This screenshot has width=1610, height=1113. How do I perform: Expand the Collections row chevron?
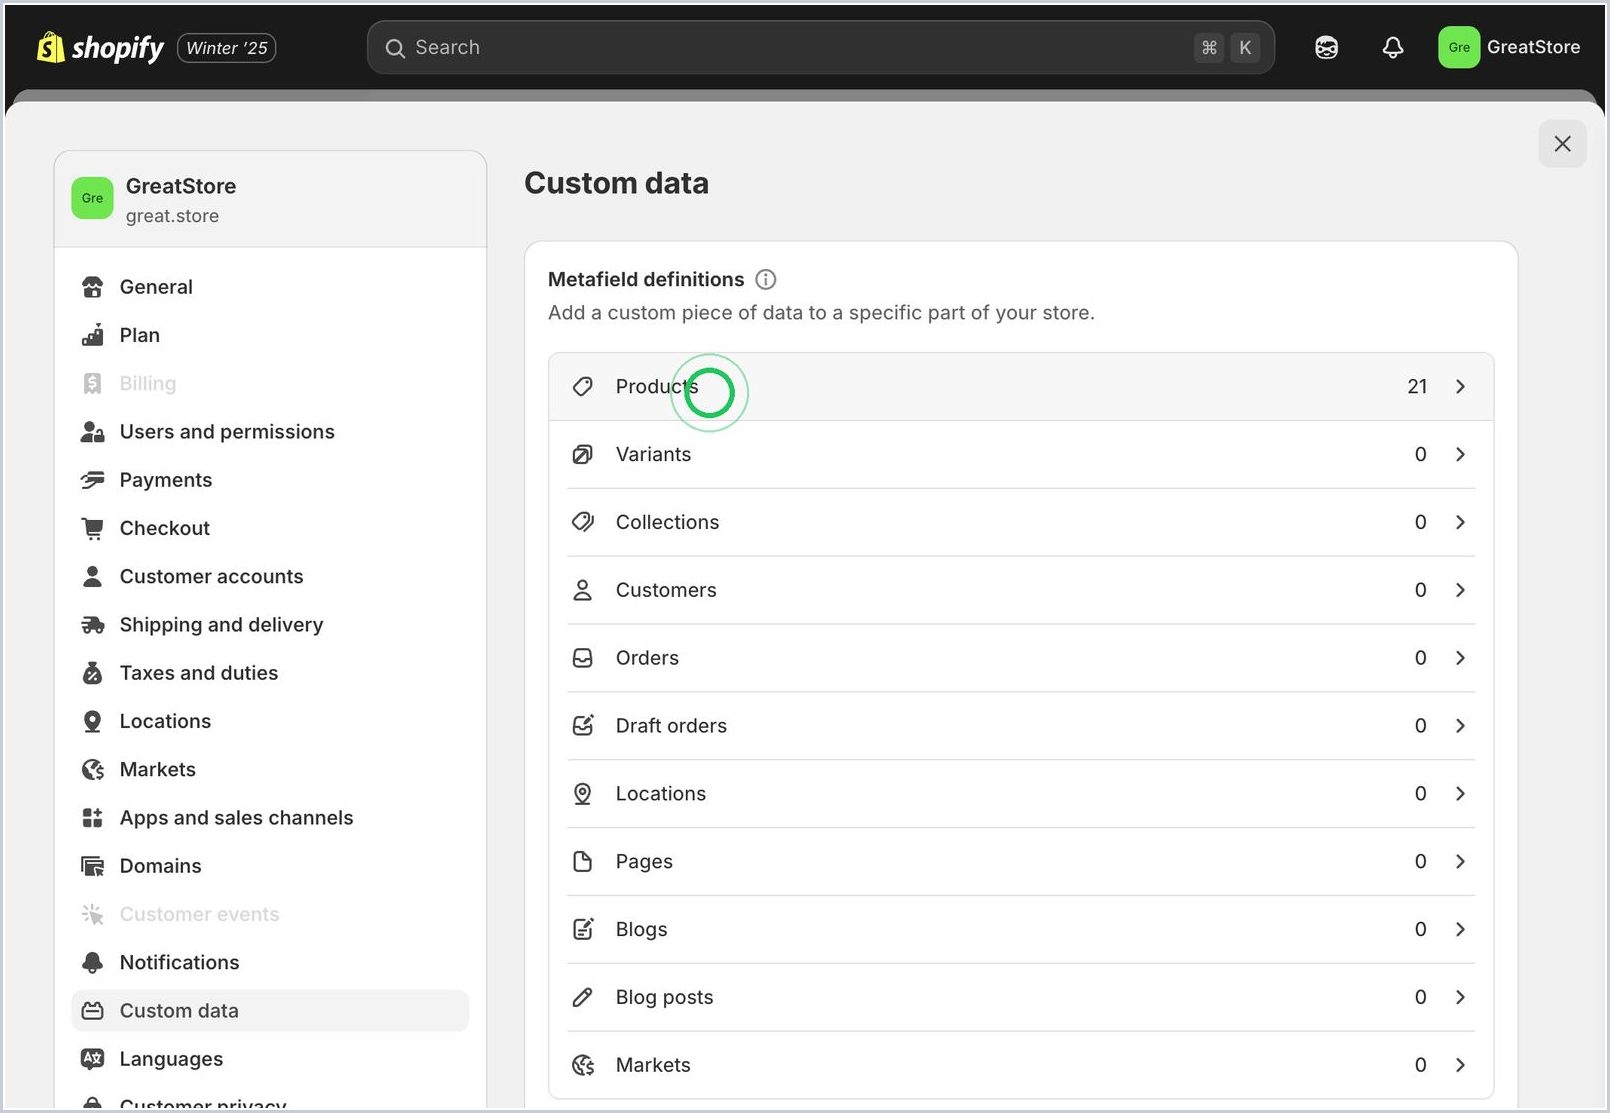(1460, 522)
